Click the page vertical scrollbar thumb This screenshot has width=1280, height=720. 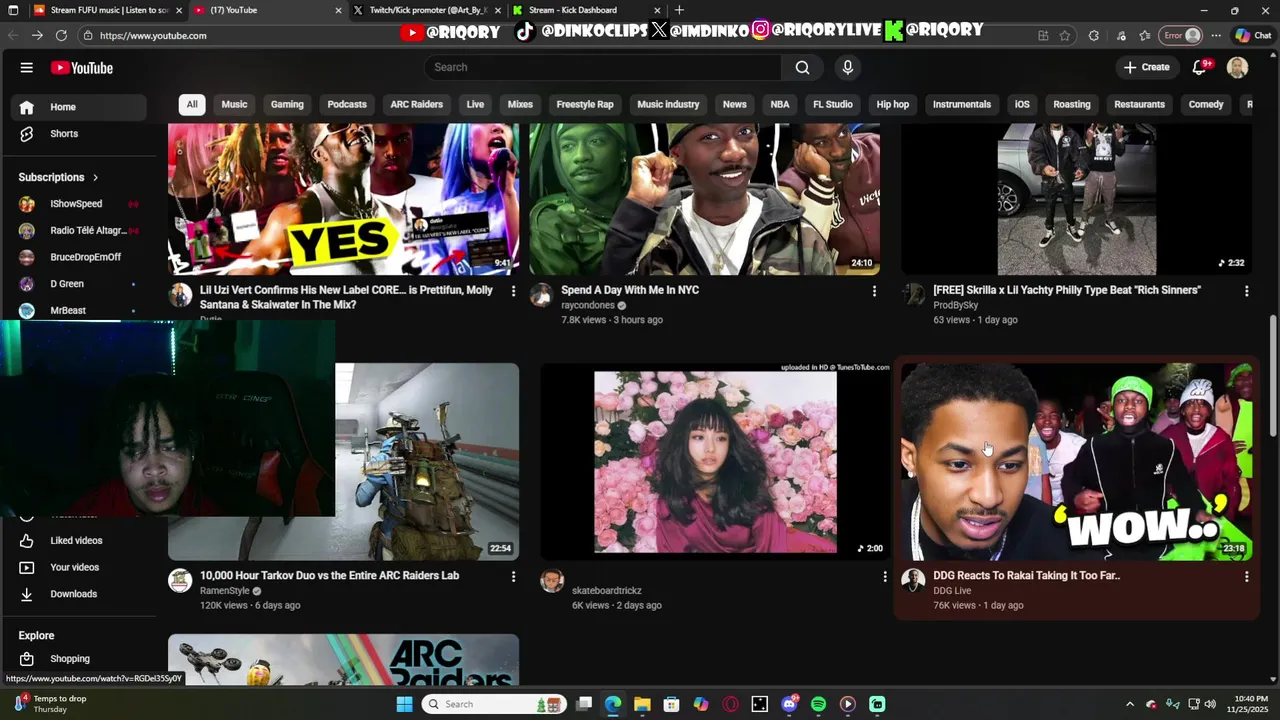[x=1273, y=376]
